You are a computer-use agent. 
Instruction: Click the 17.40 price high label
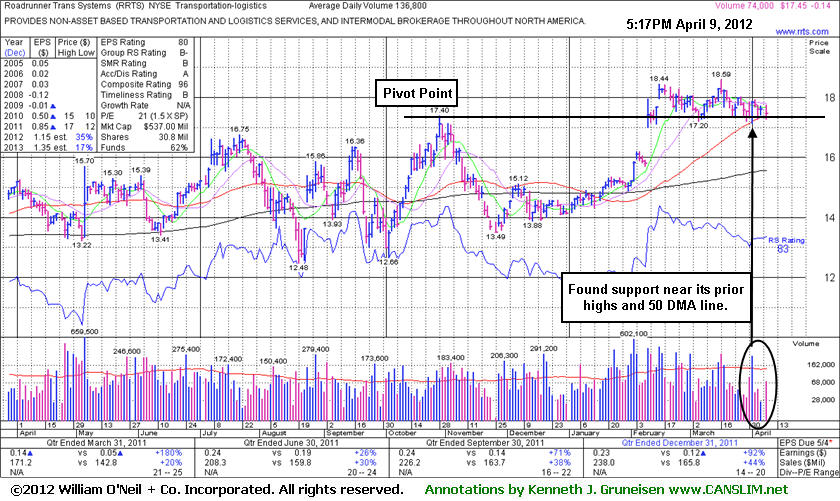pos(439,110)
